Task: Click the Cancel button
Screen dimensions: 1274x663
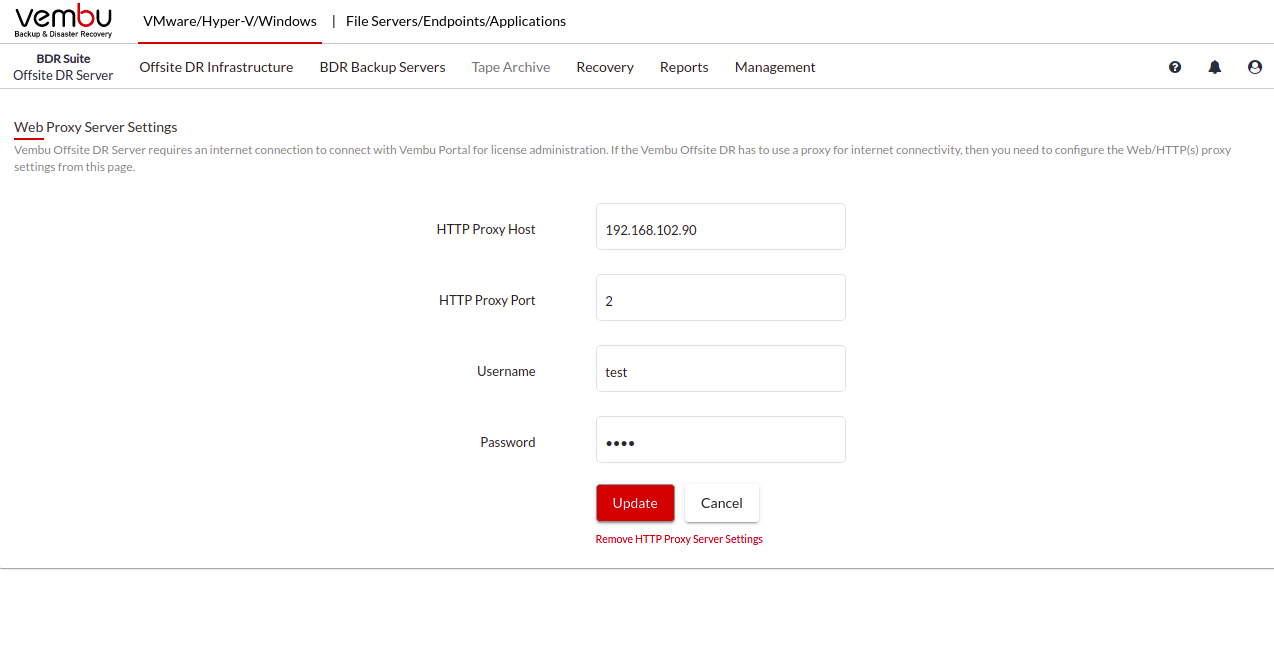Action: pos(722,503)
